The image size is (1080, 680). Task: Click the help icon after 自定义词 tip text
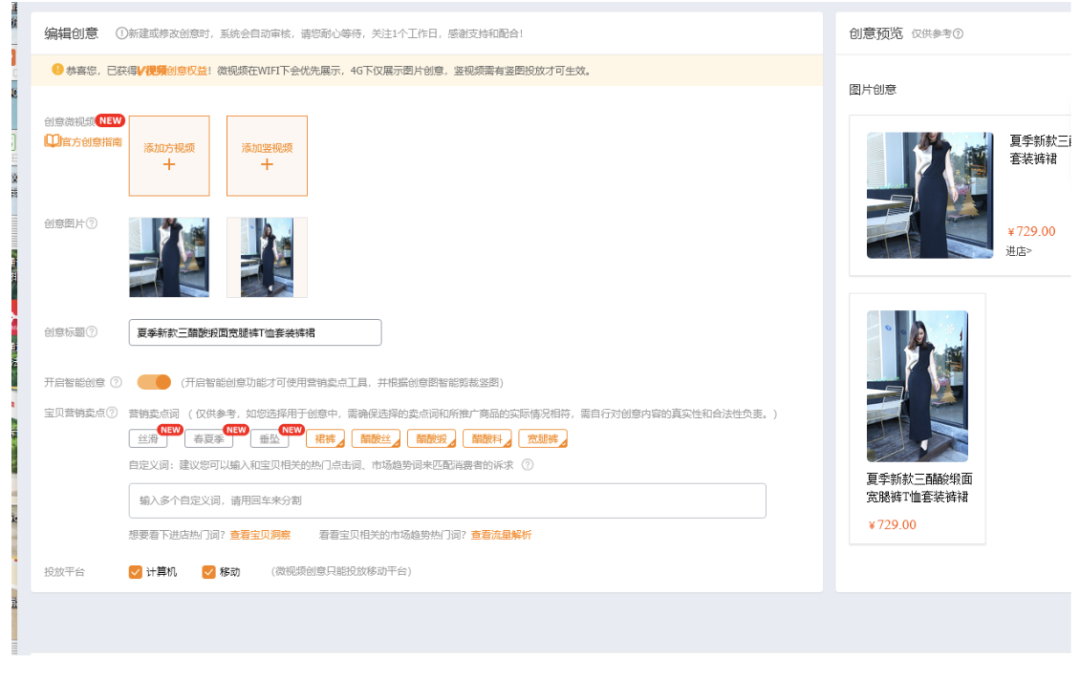click(x=528, y=465)
